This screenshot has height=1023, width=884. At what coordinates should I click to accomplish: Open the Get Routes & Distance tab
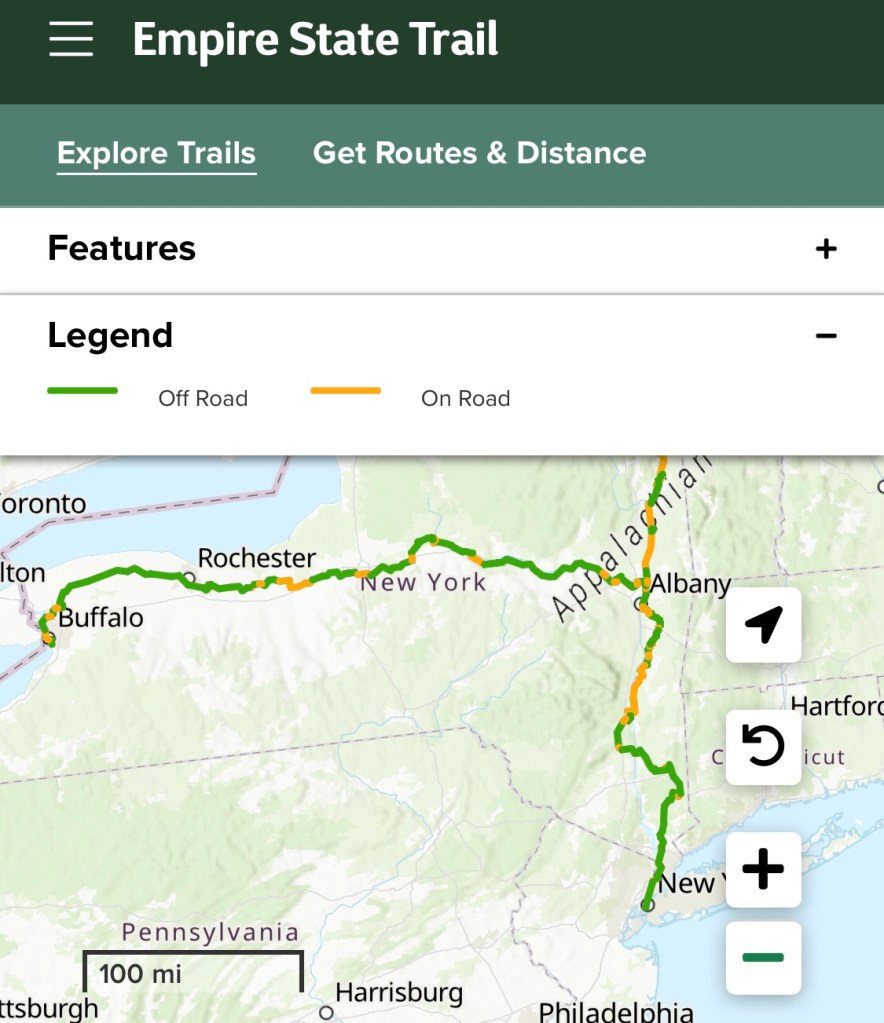click(479, 153)
